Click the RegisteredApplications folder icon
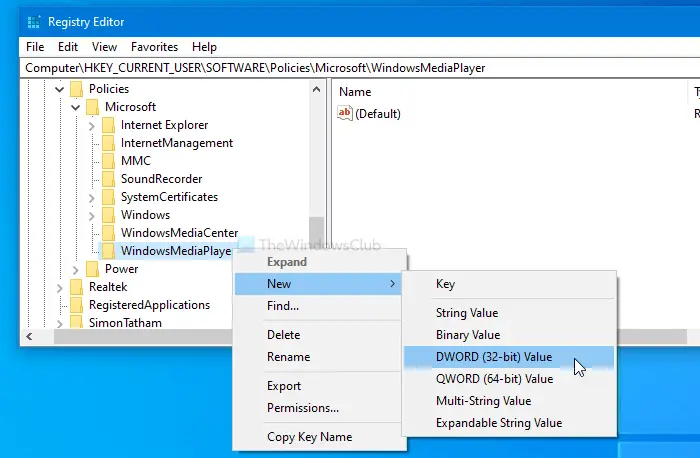 coord(77,305)
